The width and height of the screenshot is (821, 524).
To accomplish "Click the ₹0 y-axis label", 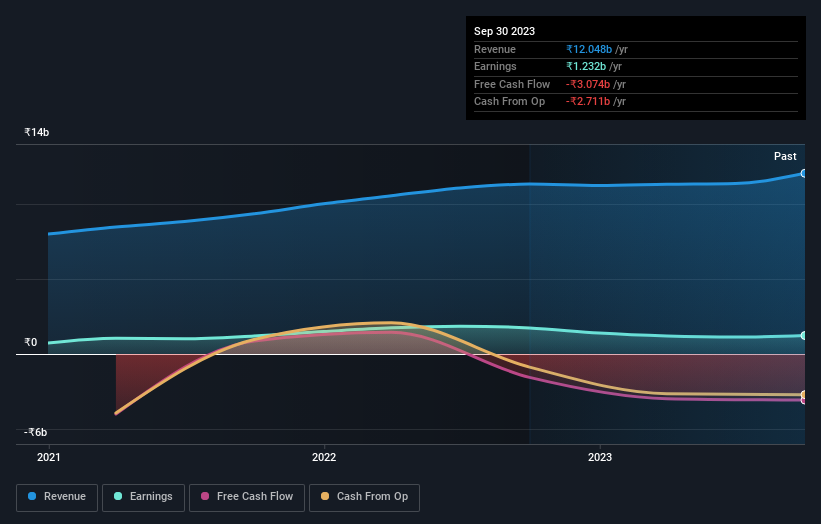I will pyautogui.click(x=31, y=342).
